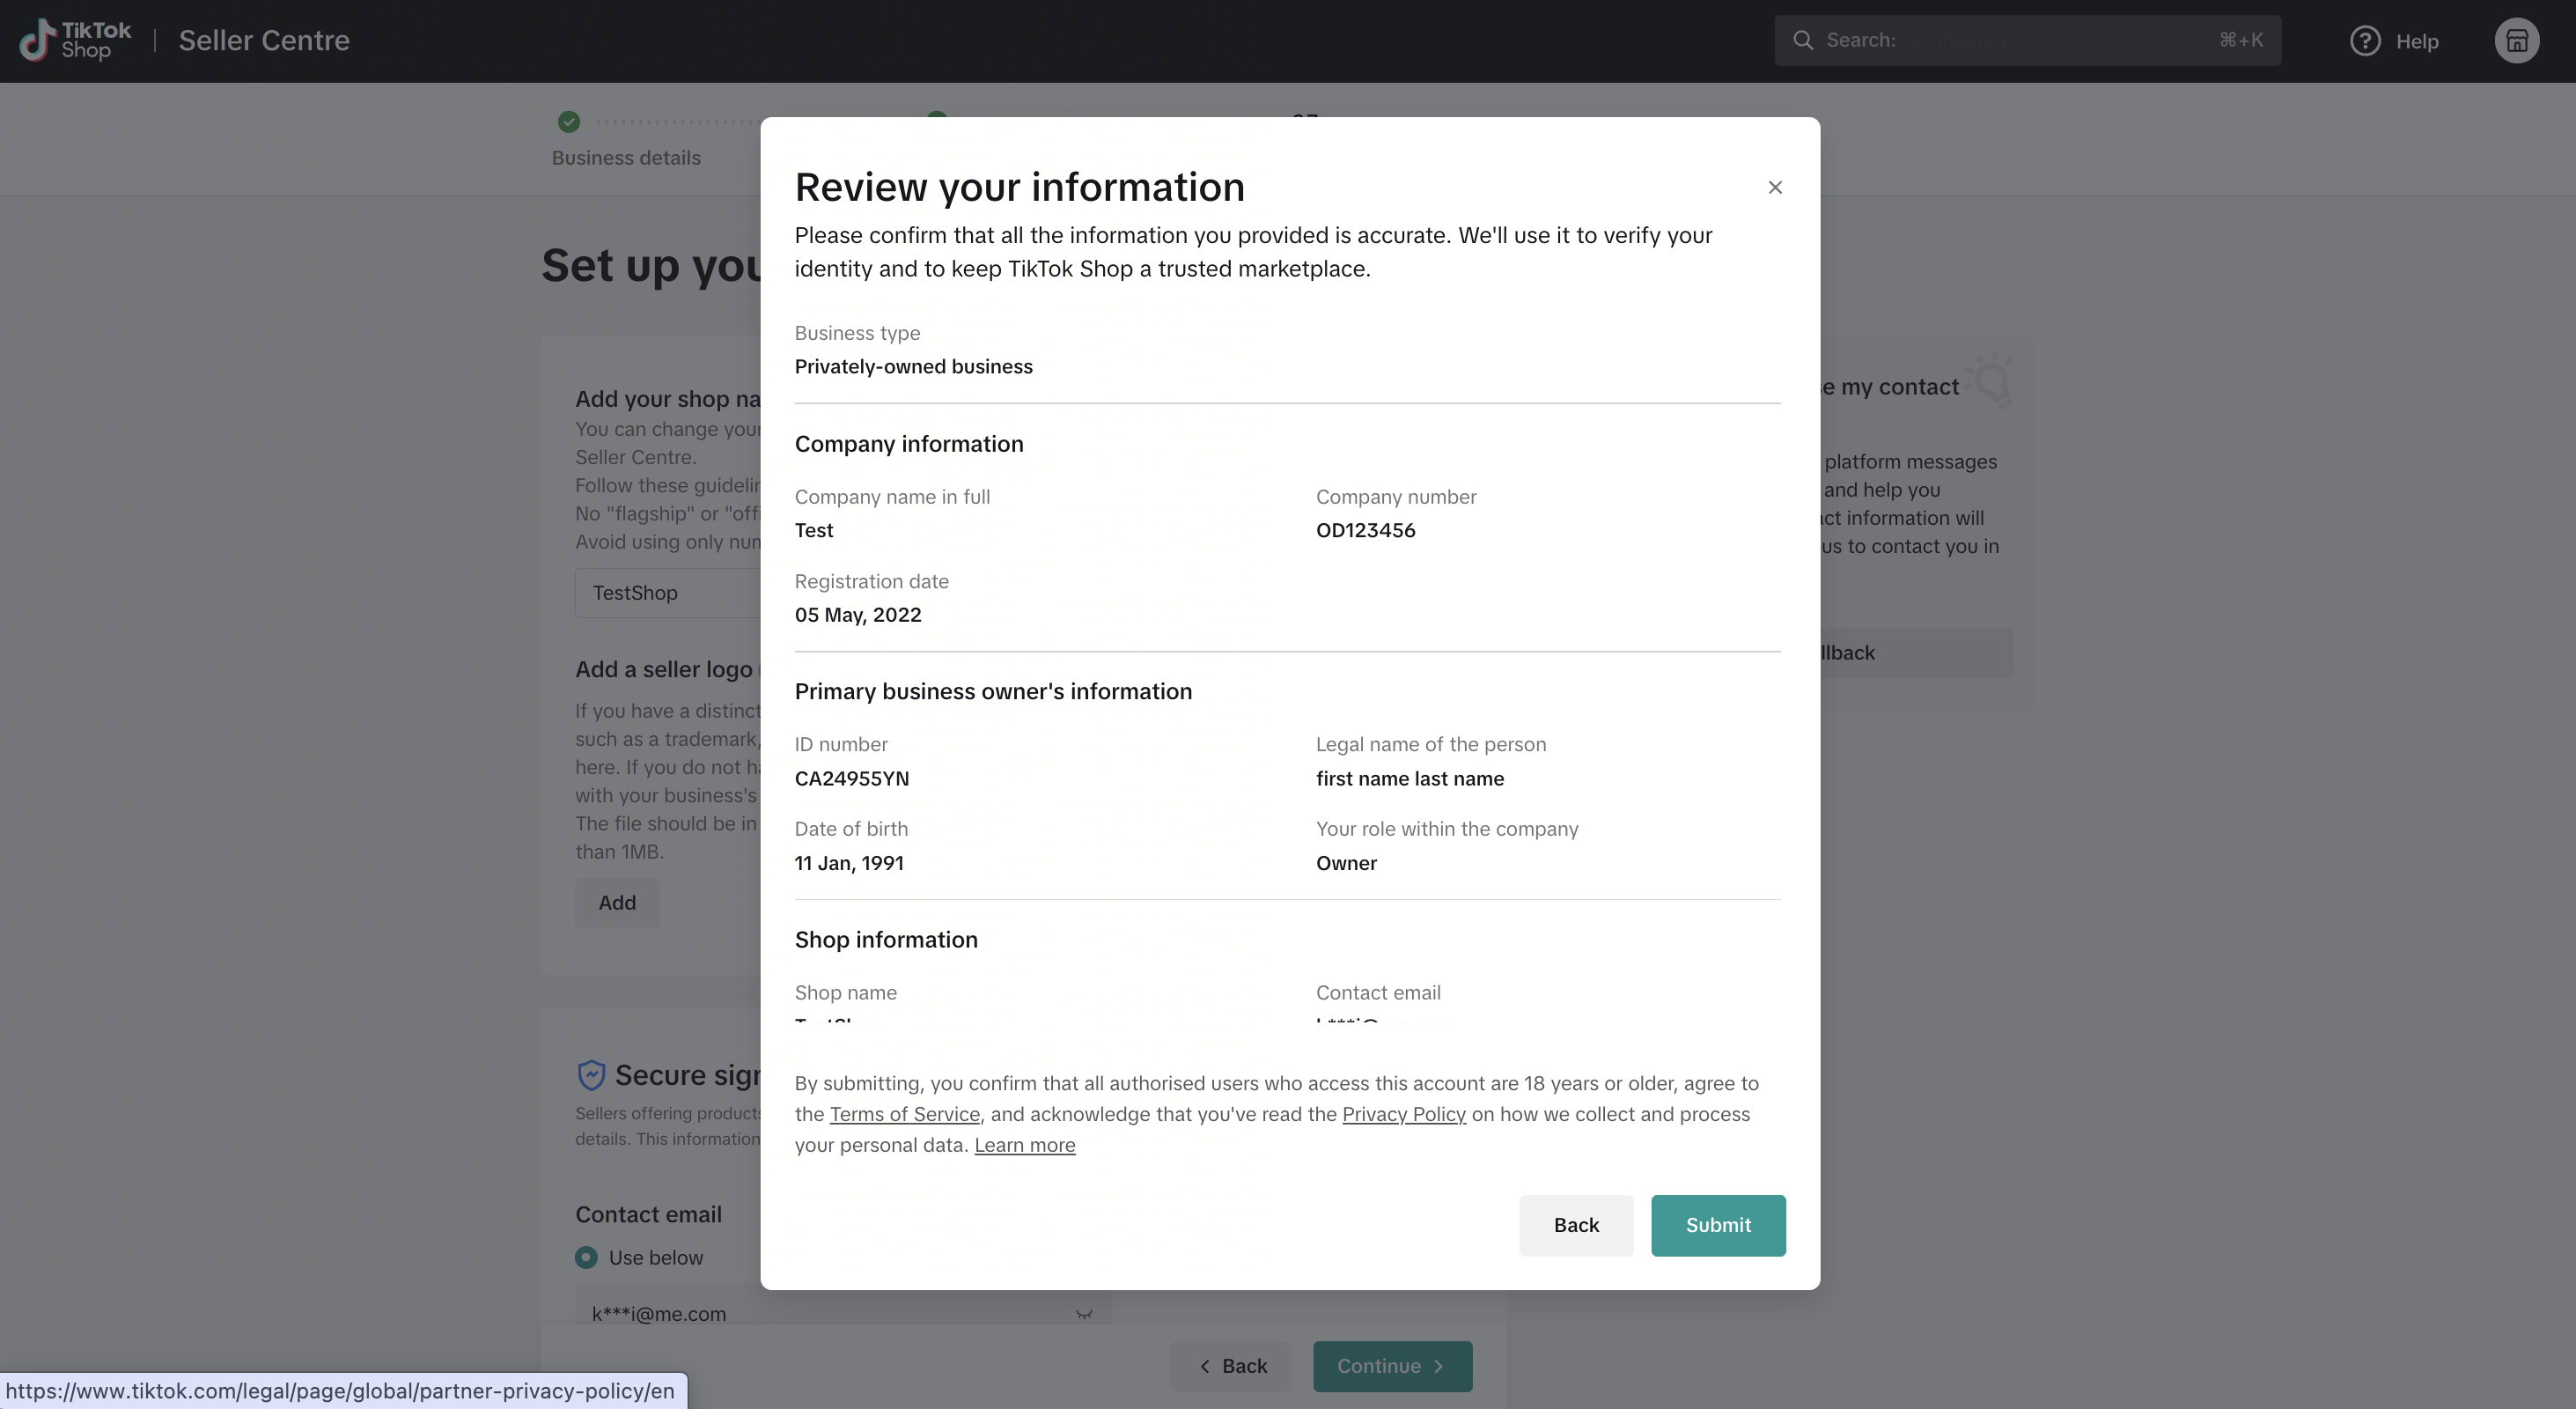Click the lightbulb tip icon
Screen dimensions: 2576x1409
(x=1990, y=380)
